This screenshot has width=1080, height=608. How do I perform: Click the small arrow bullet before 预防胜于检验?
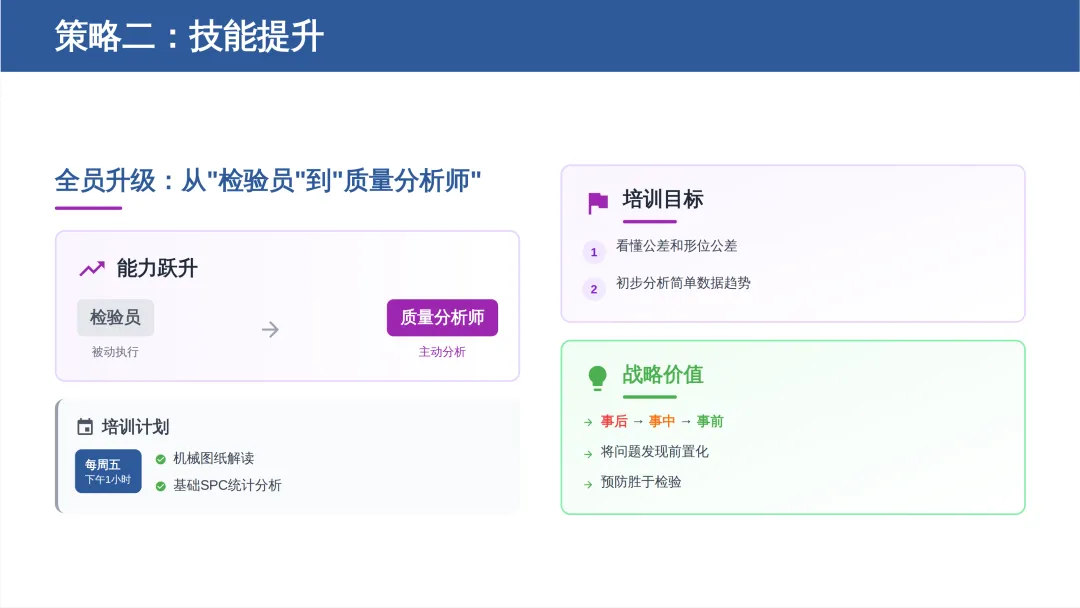(x=588, y=484)
